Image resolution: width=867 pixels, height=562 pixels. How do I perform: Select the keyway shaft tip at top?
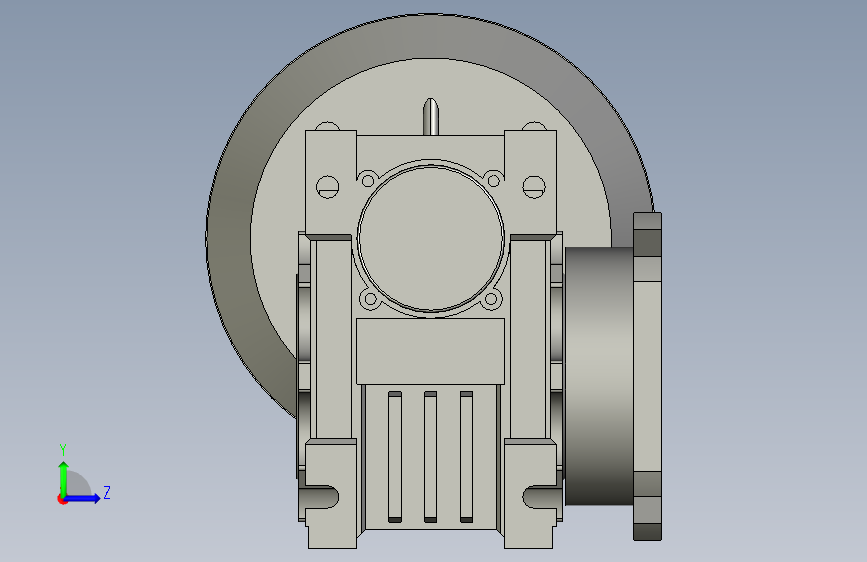(431, 116)
